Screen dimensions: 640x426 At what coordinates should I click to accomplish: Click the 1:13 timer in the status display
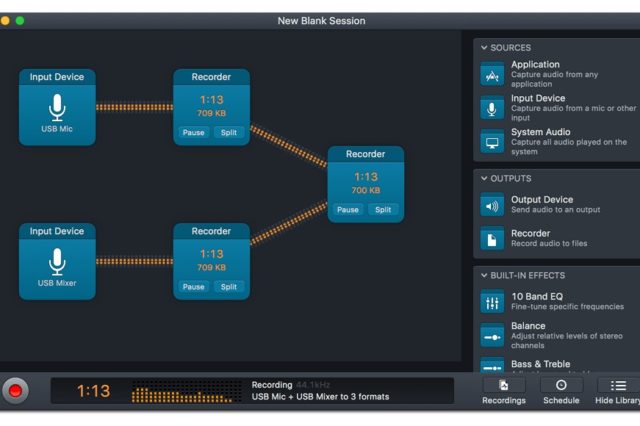tap(93, 391)
